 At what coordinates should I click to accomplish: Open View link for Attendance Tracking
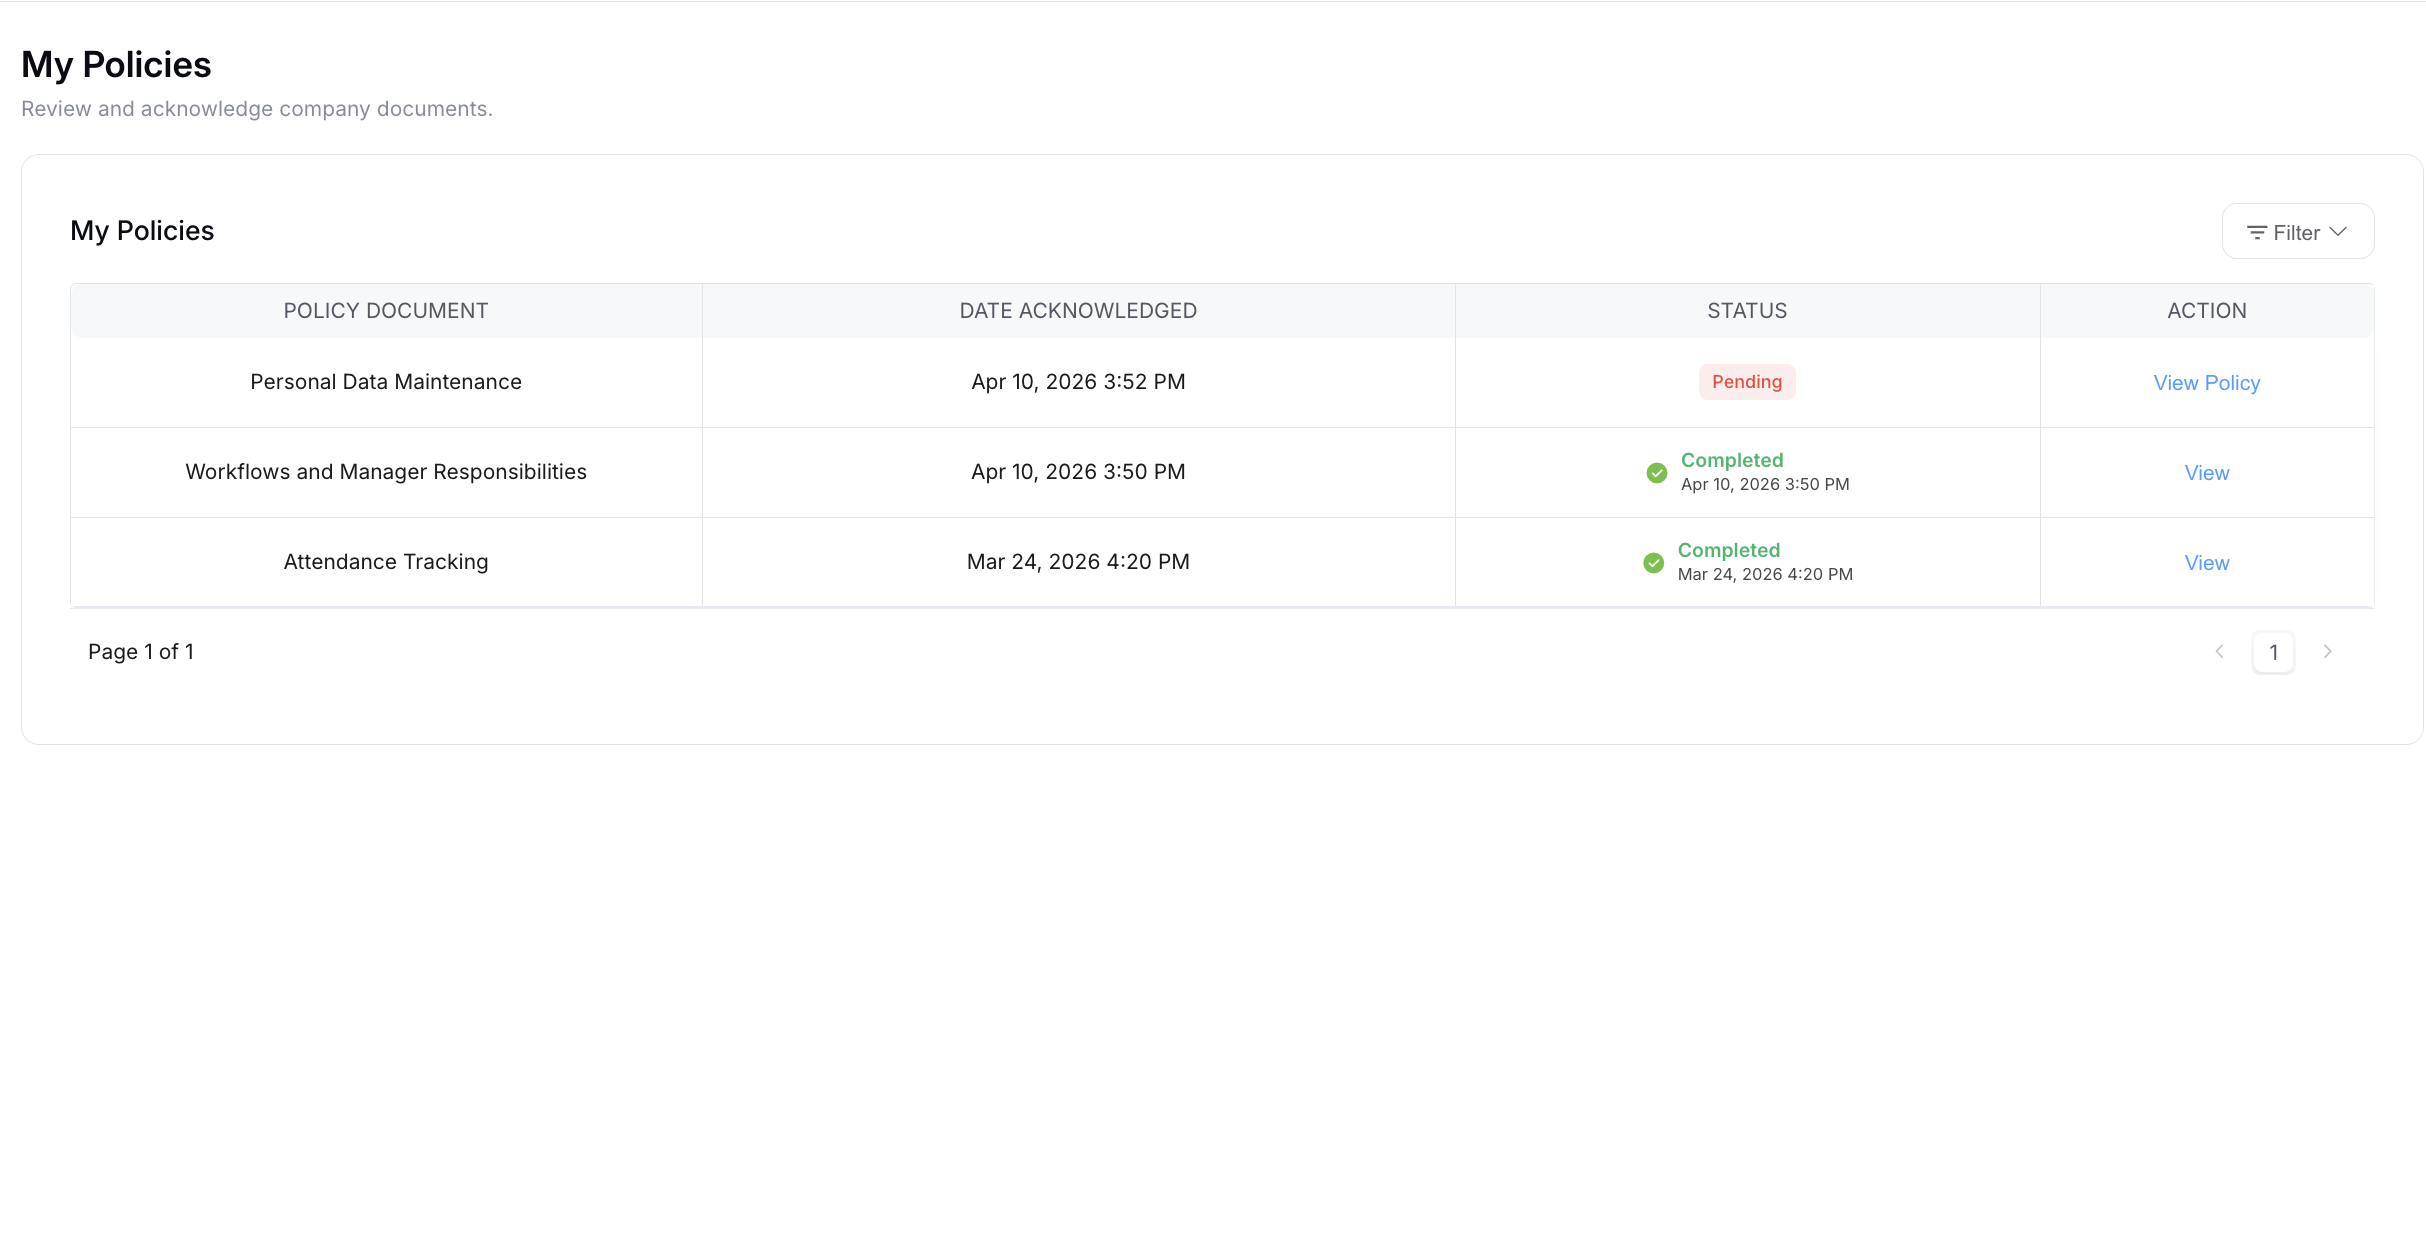2206,563
